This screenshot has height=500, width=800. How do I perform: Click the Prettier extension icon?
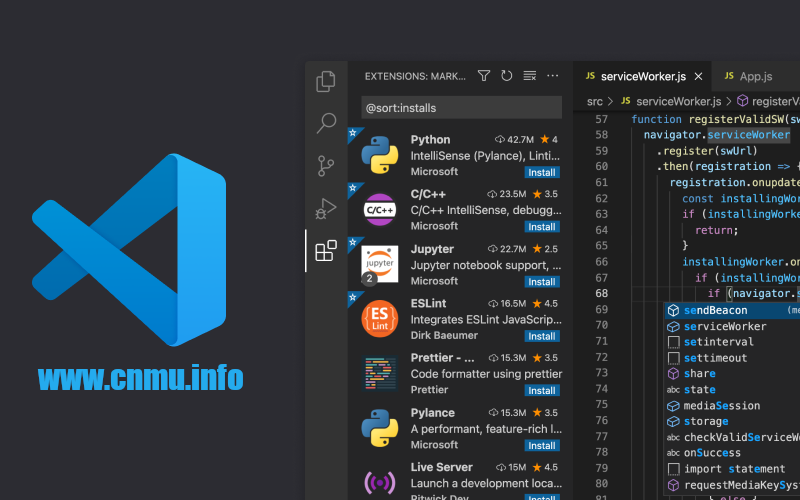380,373
